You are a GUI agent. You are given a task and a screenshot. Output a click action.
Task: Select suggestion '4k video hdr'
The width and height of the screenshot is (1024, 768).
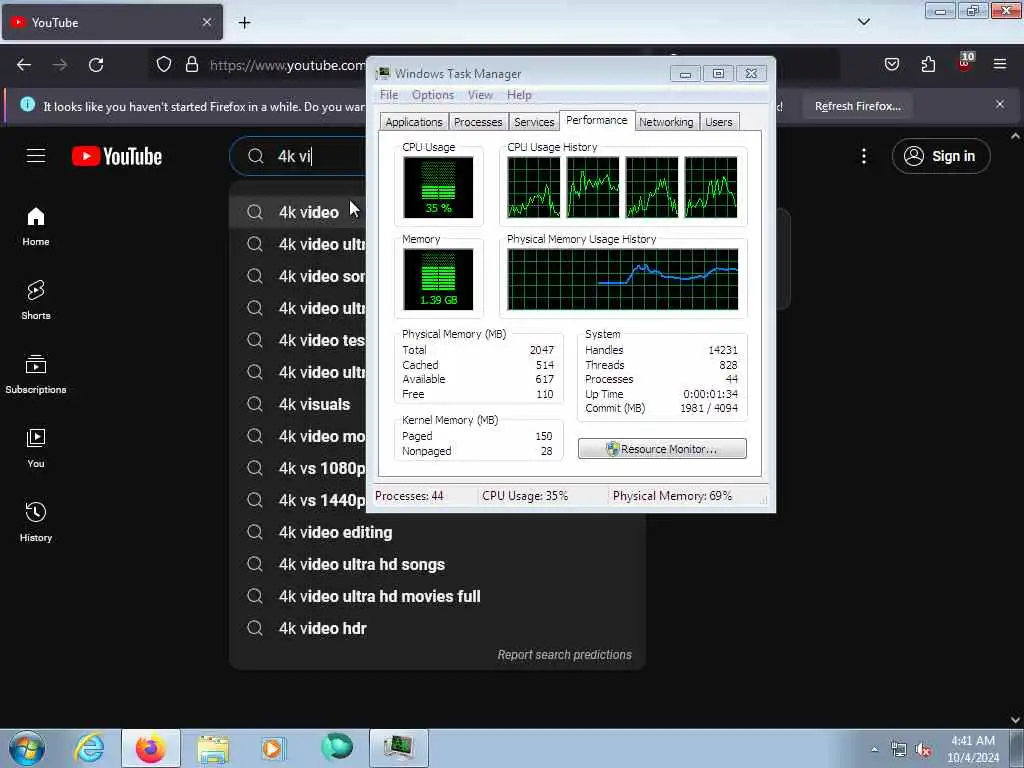tap(437, 628)
